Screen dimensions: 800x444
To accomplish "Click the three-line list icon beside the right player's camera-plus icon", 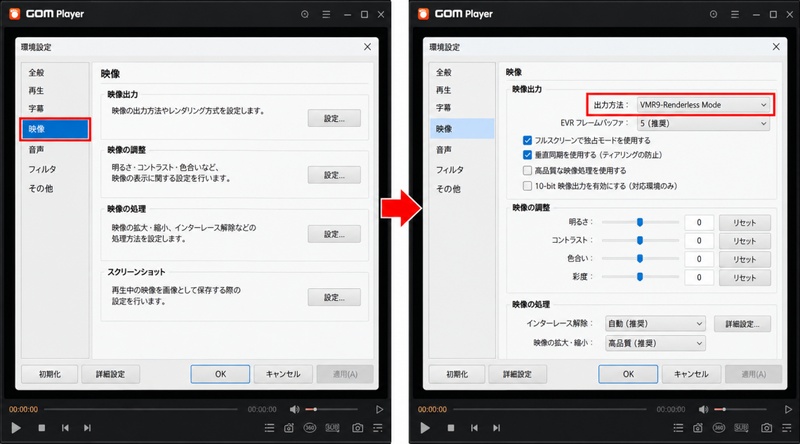I will (678, 428).
